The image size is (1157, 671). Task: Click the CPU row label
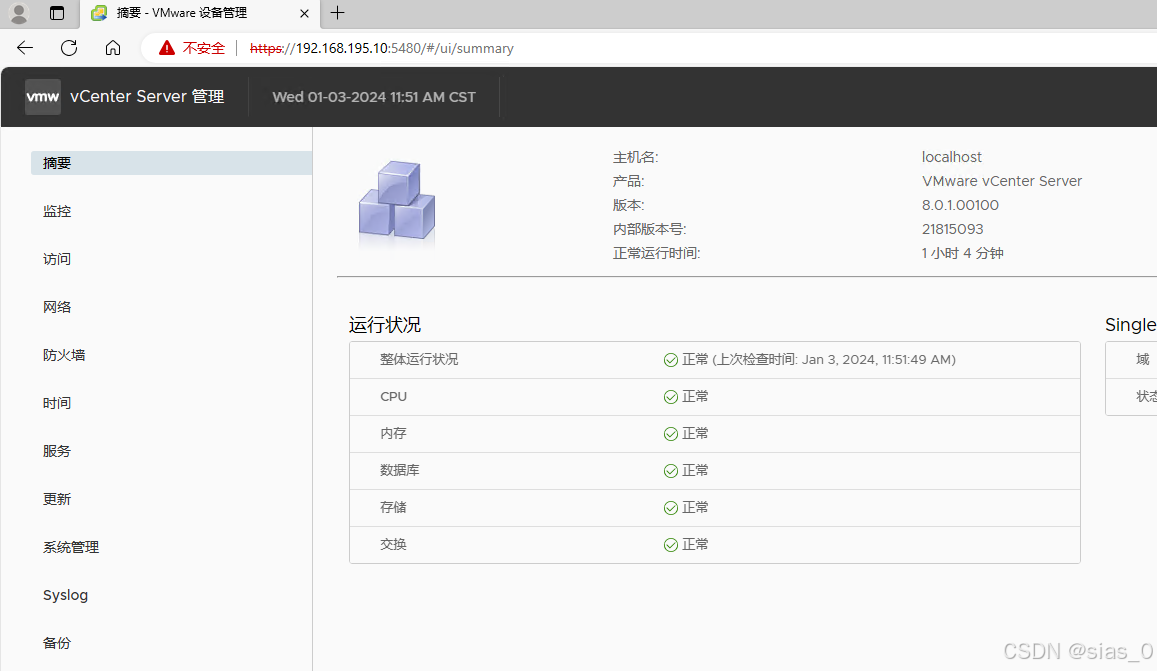tap(393, 396)
